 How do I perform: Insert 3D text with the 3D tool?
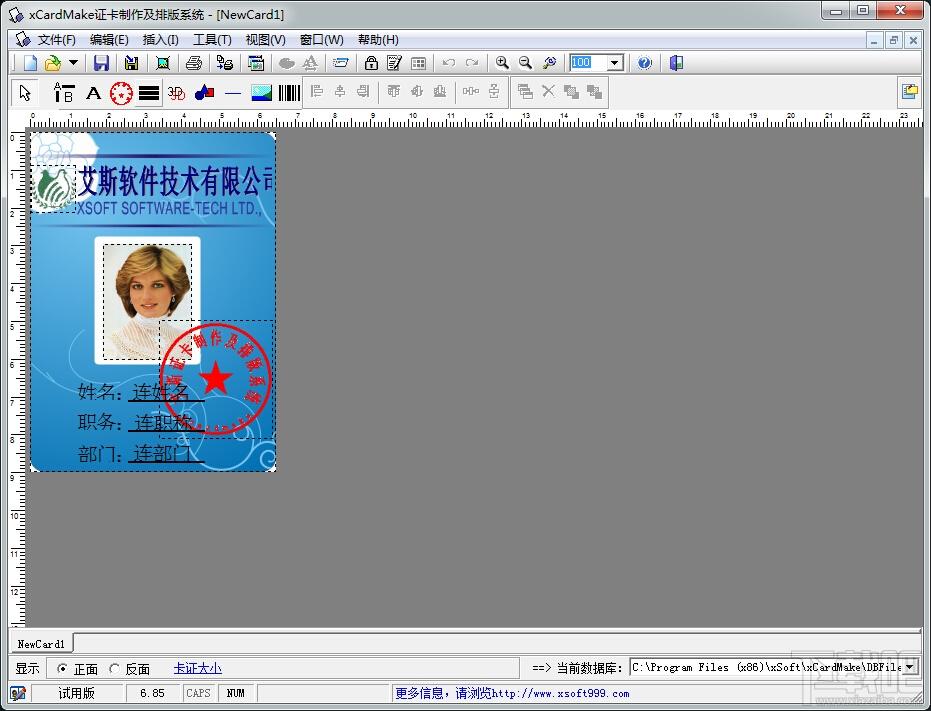click(176, 93)
